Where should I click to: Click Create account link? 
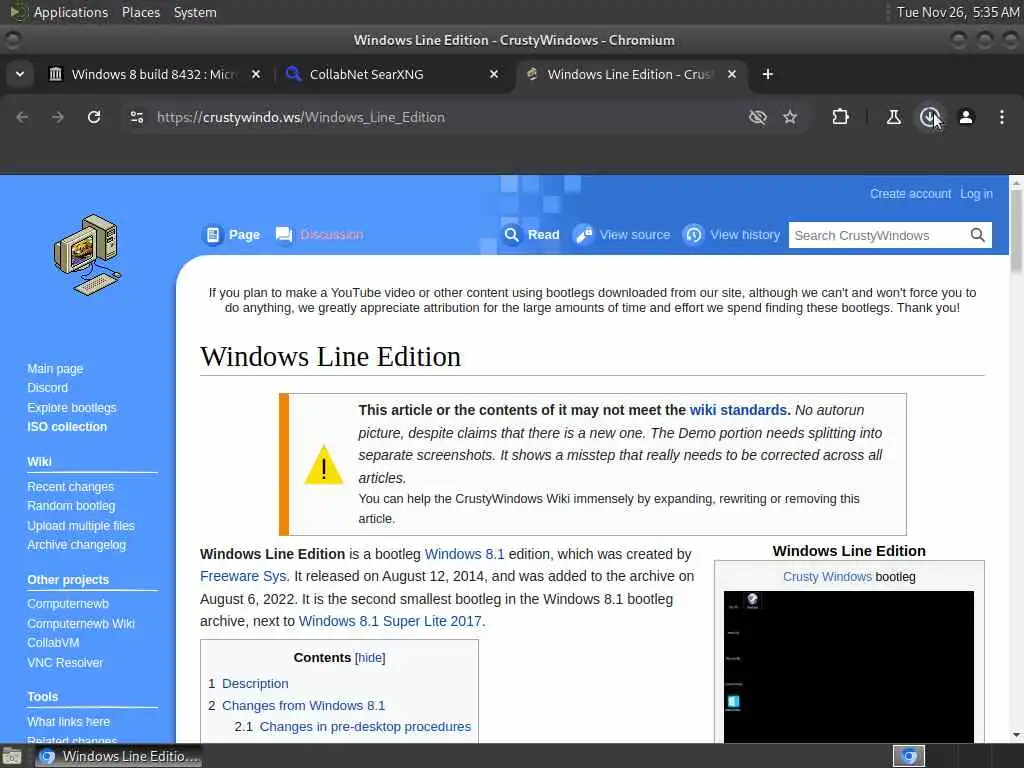[x=910, y=193]
